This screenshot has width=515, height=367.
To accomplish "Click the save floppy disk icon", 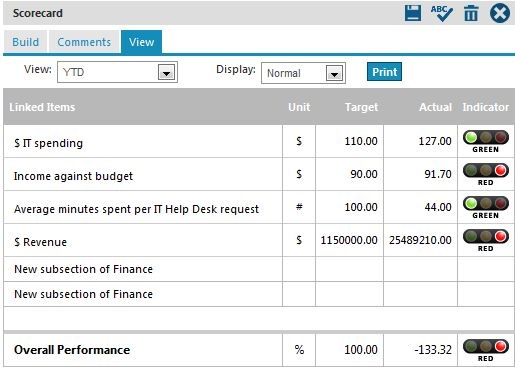I will click(413, 13).
